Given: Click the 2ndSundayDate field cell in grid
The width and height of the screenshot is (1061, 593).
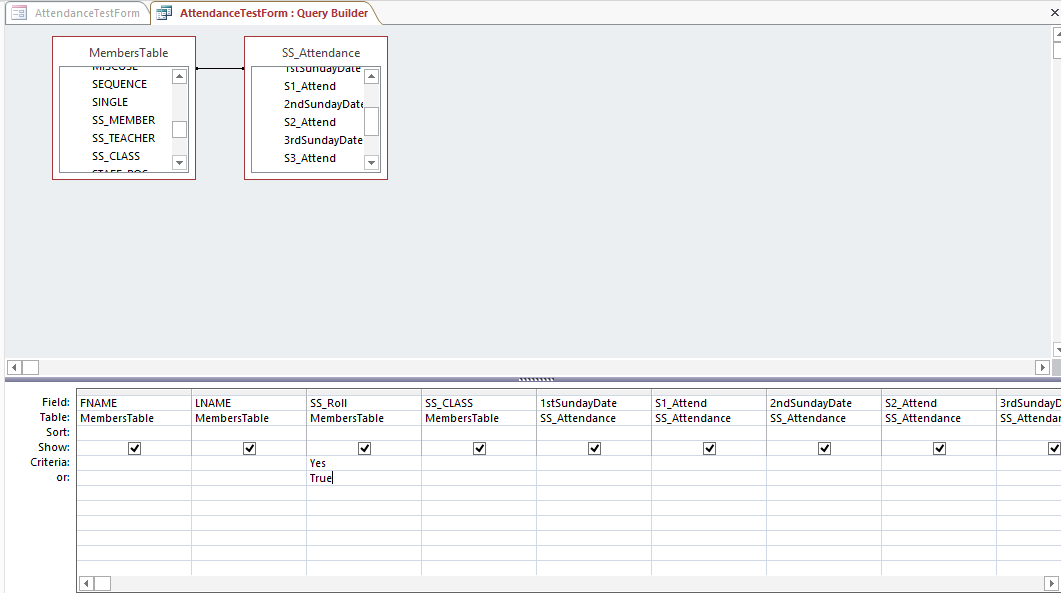Looking at the screenshot, I should tap(824, 403).
